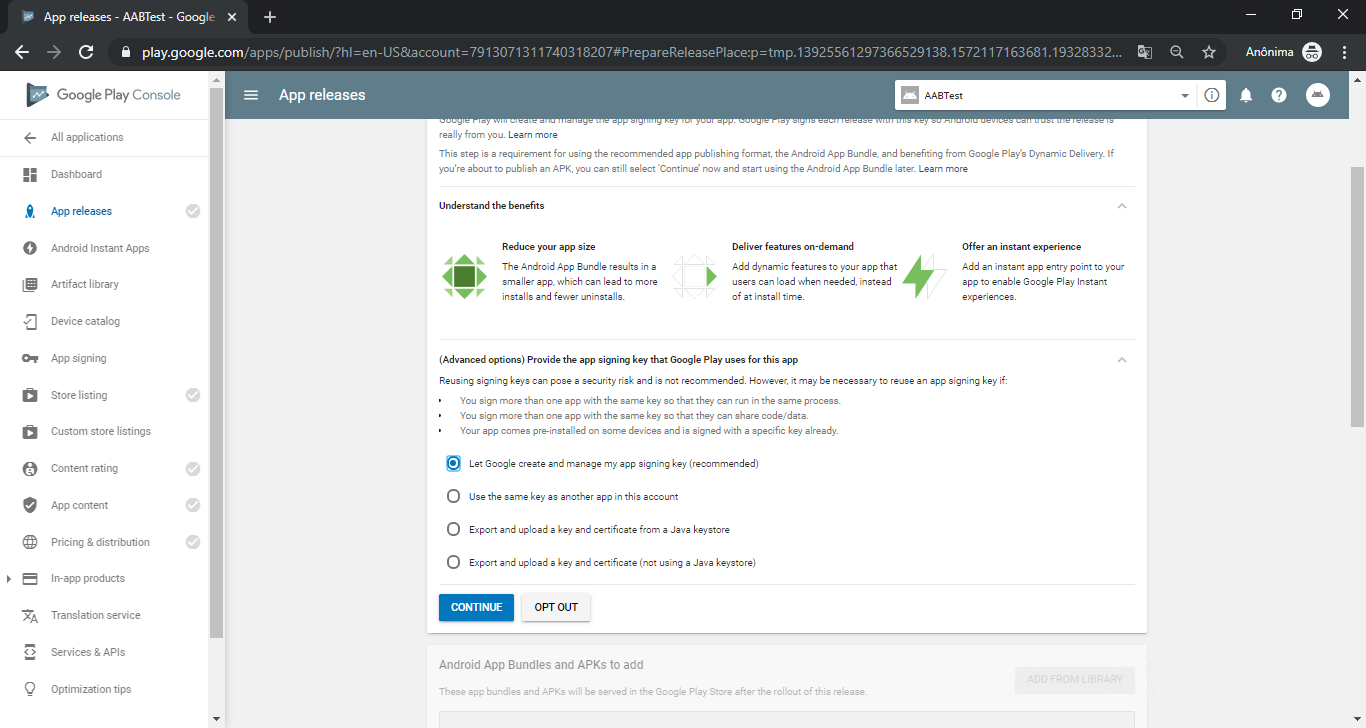1366x728 pixels.
Task: Click the info icon beside app selector
Action: 1212,95
